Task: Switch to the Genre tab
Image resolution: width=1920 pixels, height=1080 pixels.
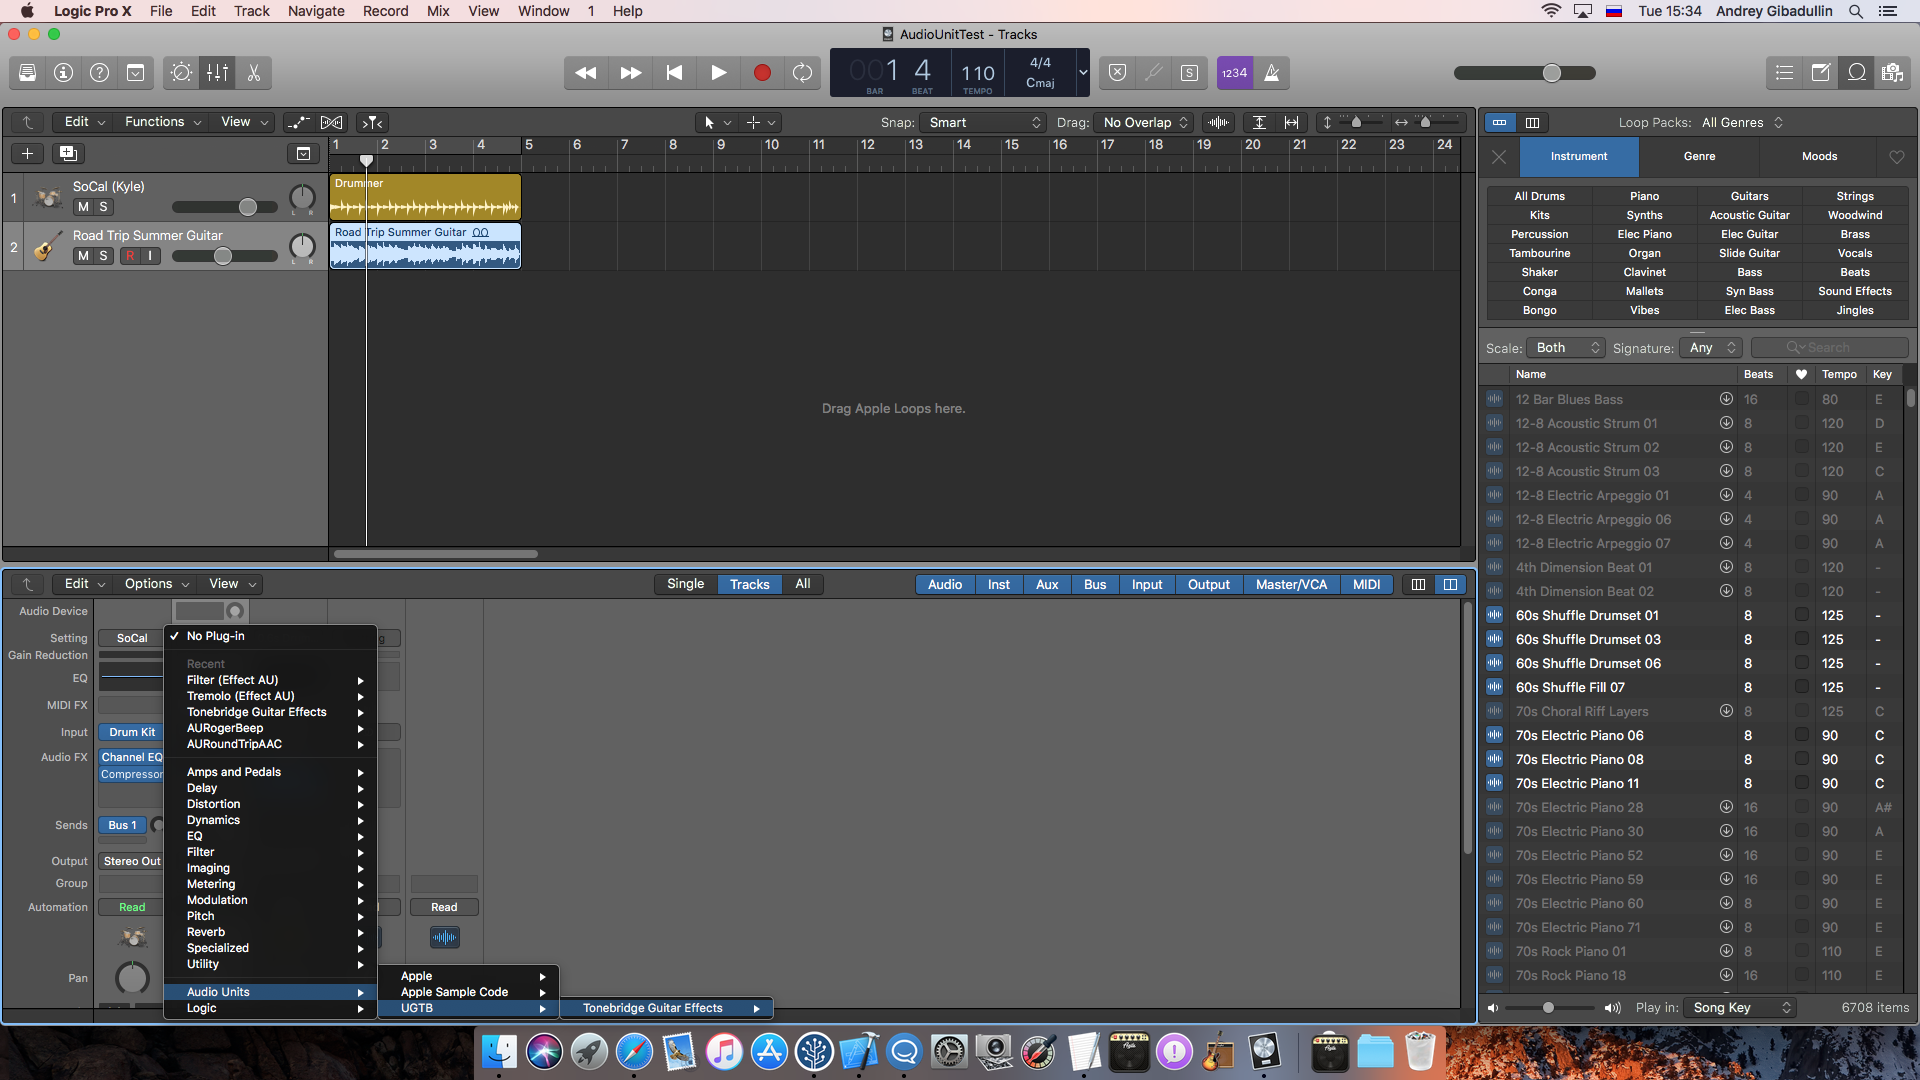Action: tap(1699, 157)
